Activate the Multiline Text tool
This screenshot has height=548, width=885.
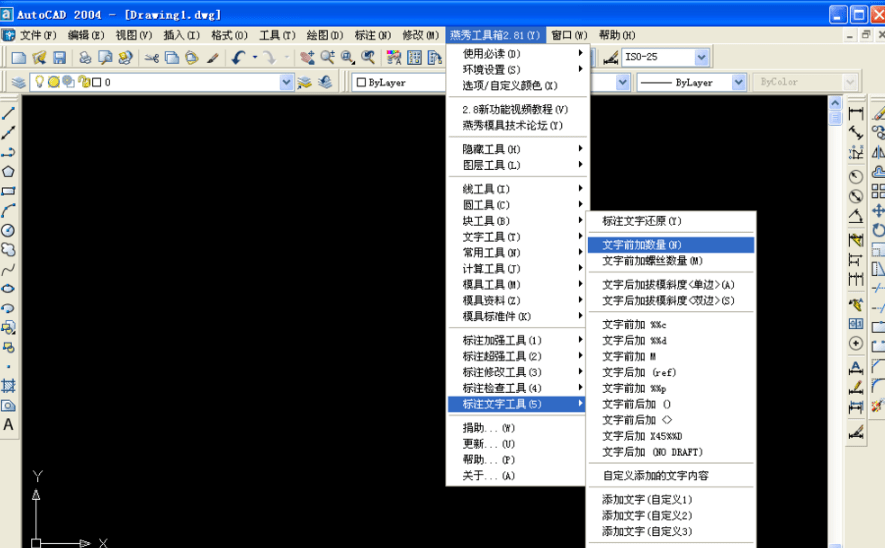[x=9, y=425]
